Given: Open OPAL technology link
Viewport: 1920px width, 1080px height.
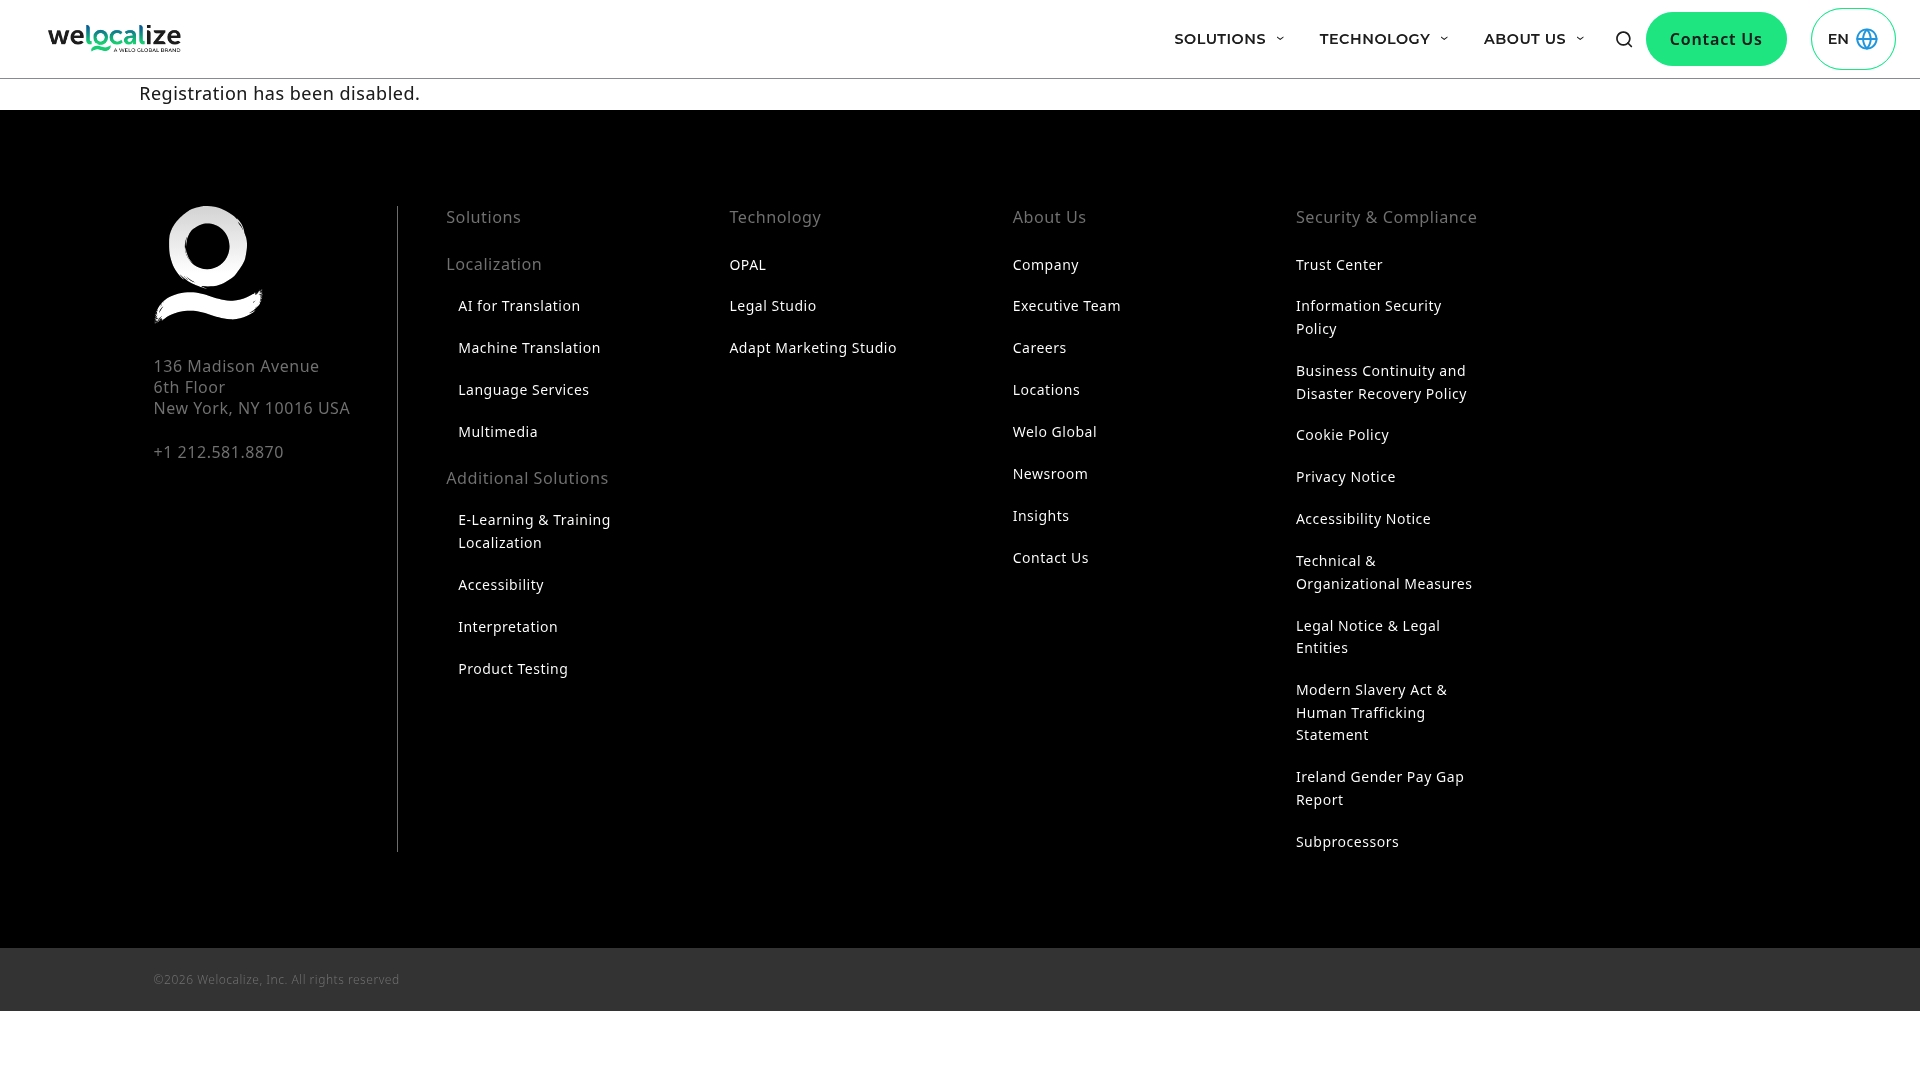Looking at the screenshot, I should pyautogui.click(x=747, y=265).
